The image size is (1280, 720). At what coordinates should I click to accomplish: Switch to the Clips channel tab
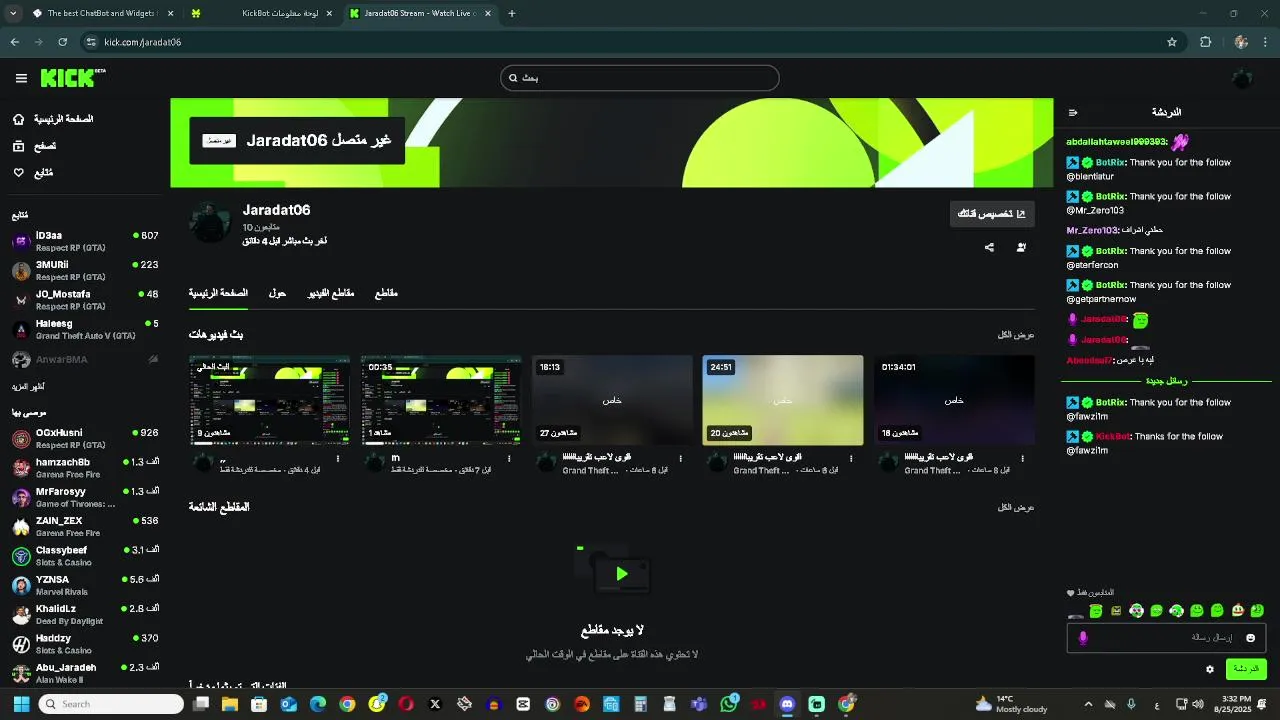pyautogui.click(x=386, y=293)
